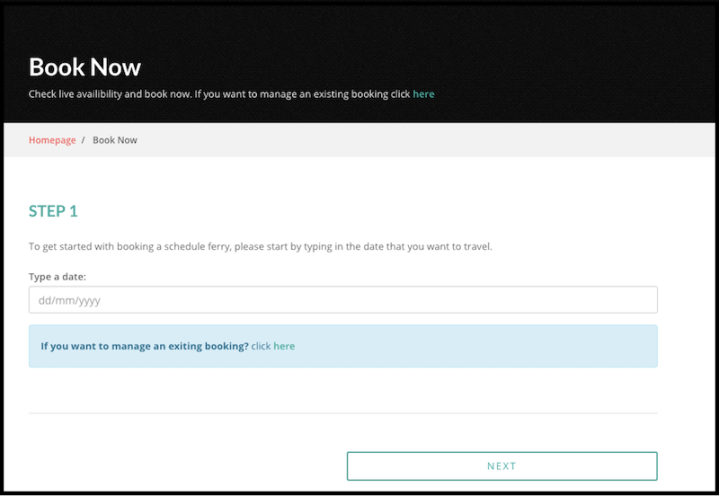Image resolution: width=719 pixels, height=496 pixels.
Task: Click the 'STEP 1' heading
Action: [53, 211]
